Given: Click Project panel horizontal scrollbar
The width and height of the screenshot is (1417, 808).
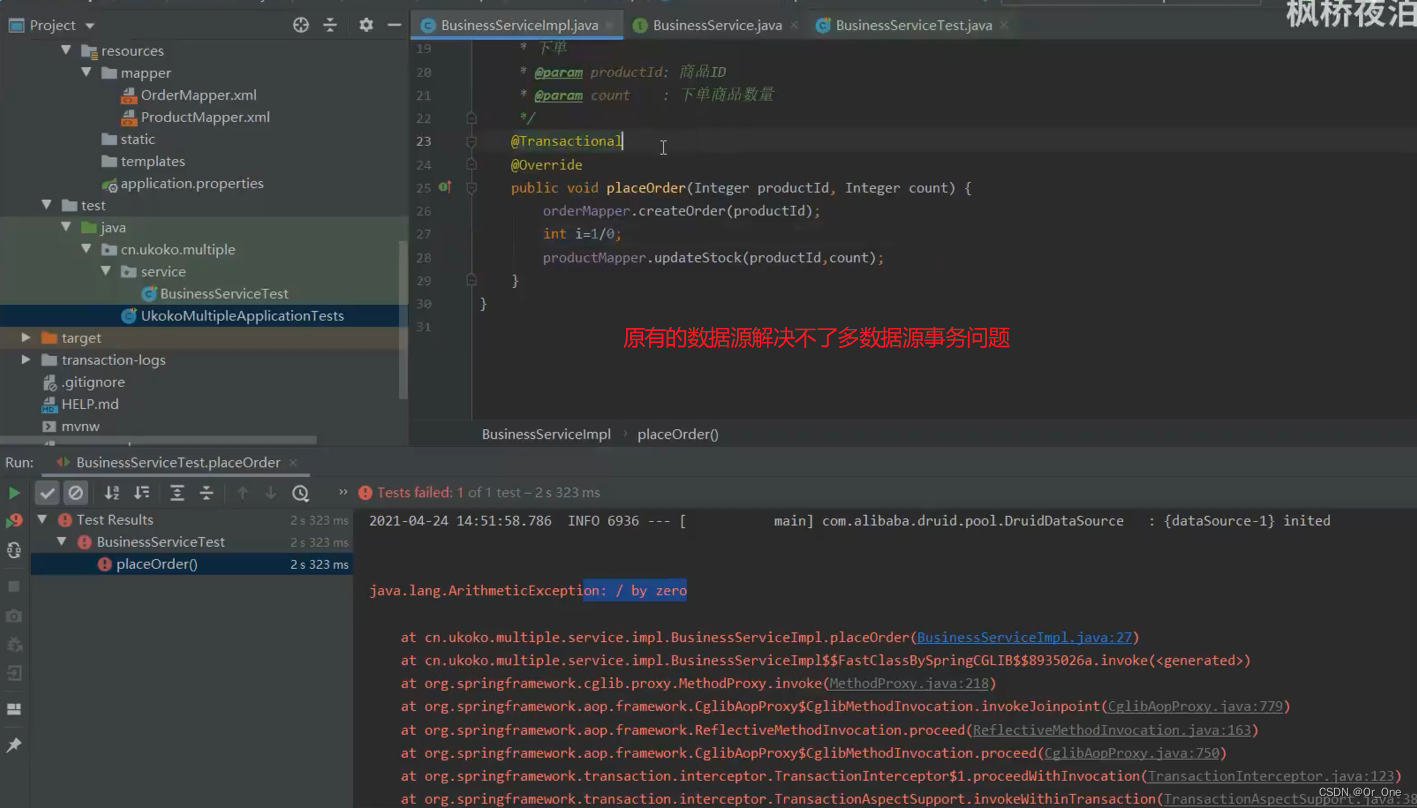Looking at the screenshot, I should (158, 440).
